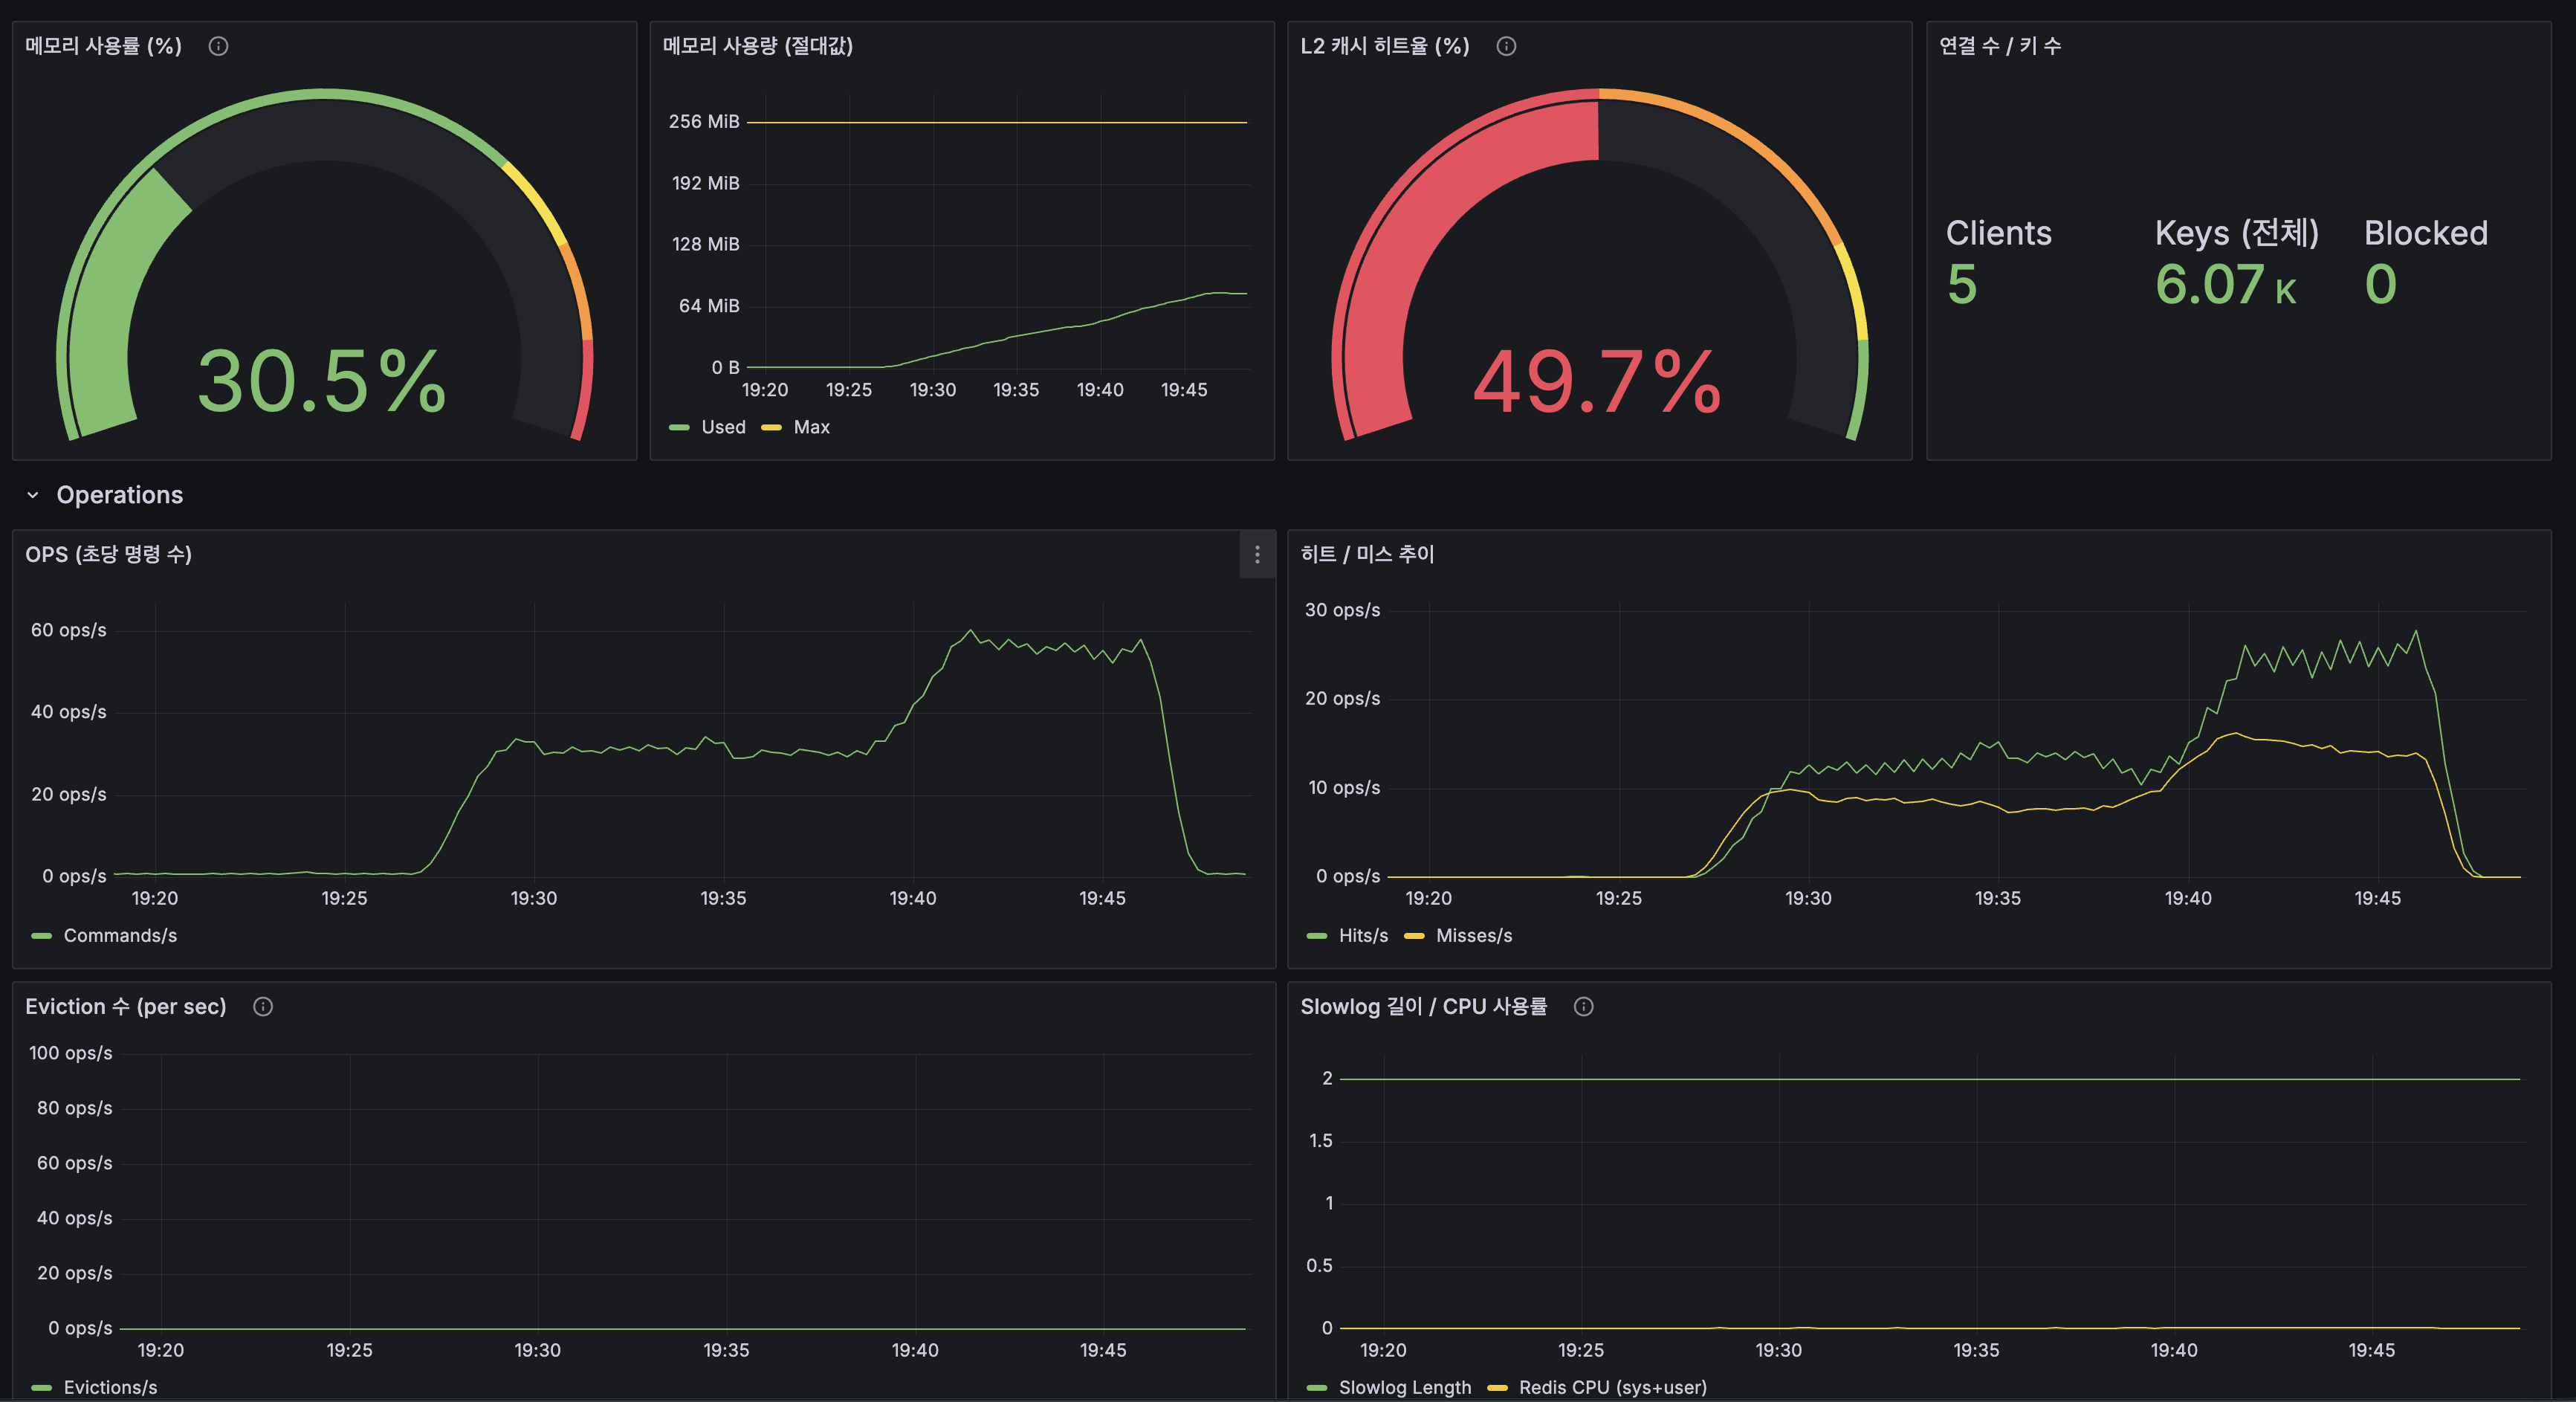Click the info icon on Eviction 수 panel
This screenshot has width=2576, height=1402.
(x=262, y=1007)
